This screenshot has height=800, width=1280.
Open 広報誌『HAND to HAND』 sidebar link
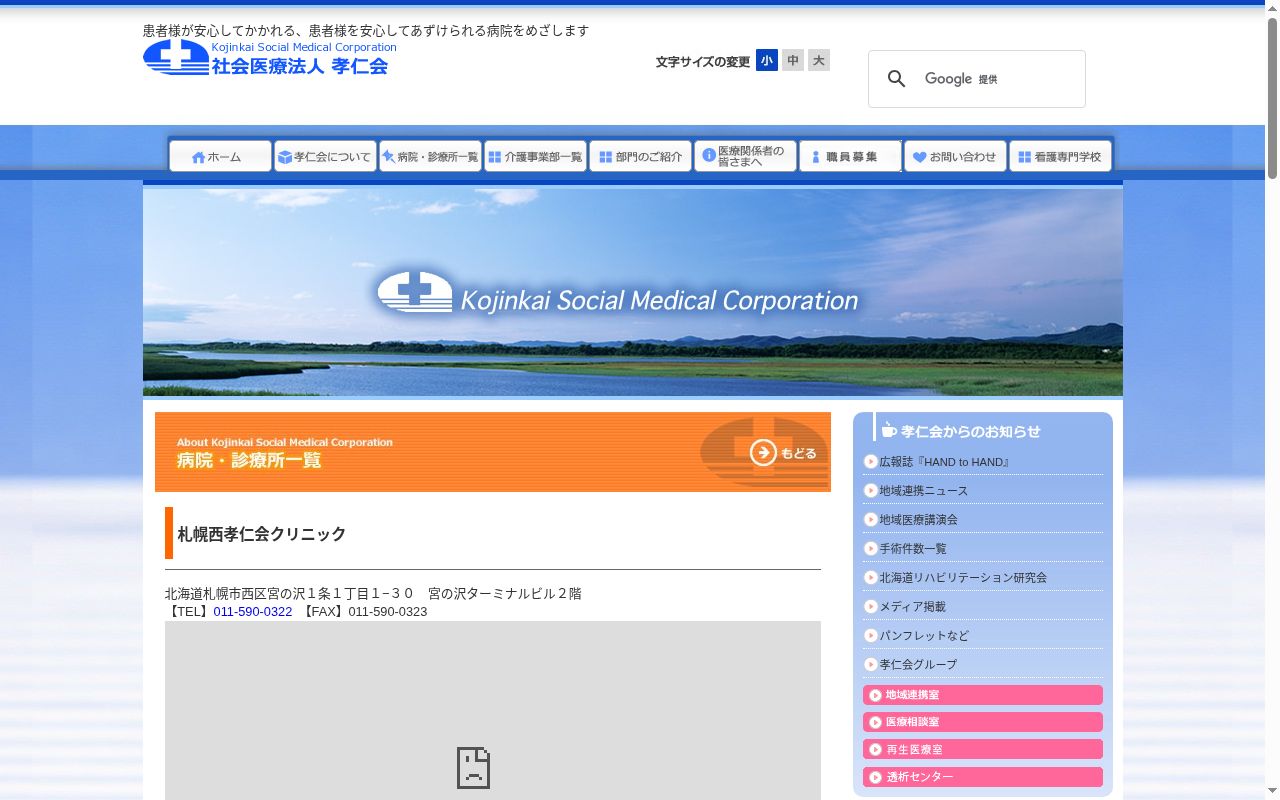[944, 462]
